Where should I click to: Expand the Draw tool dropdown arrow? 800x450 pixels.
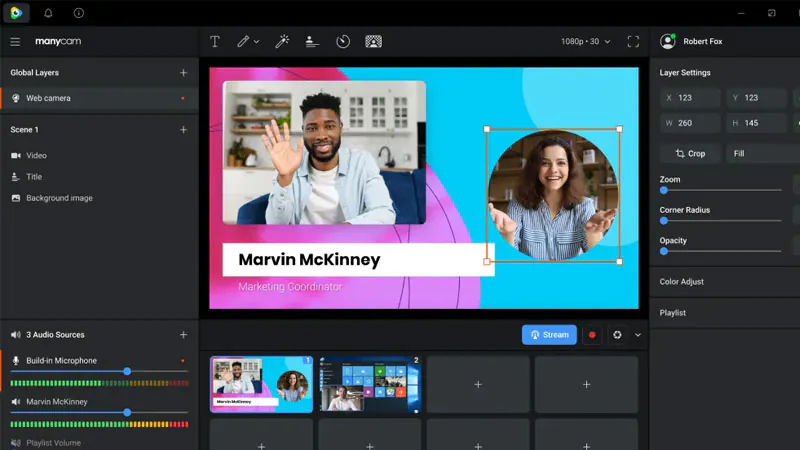pyautogui.click(x=257, y=42)
